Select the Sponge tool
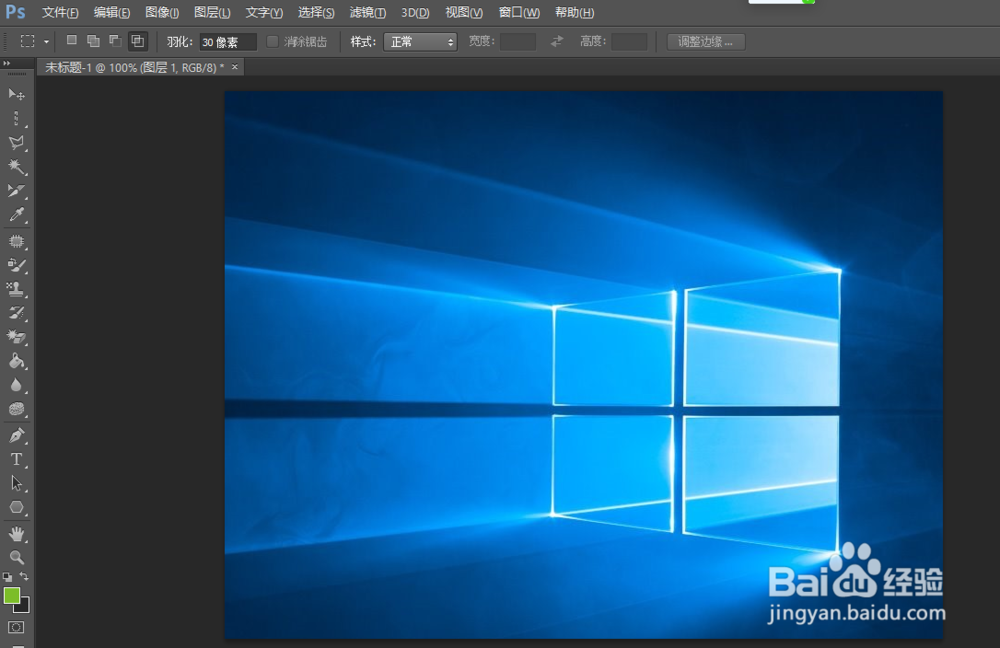The image size is (1000, 648). tap(17, 409)
